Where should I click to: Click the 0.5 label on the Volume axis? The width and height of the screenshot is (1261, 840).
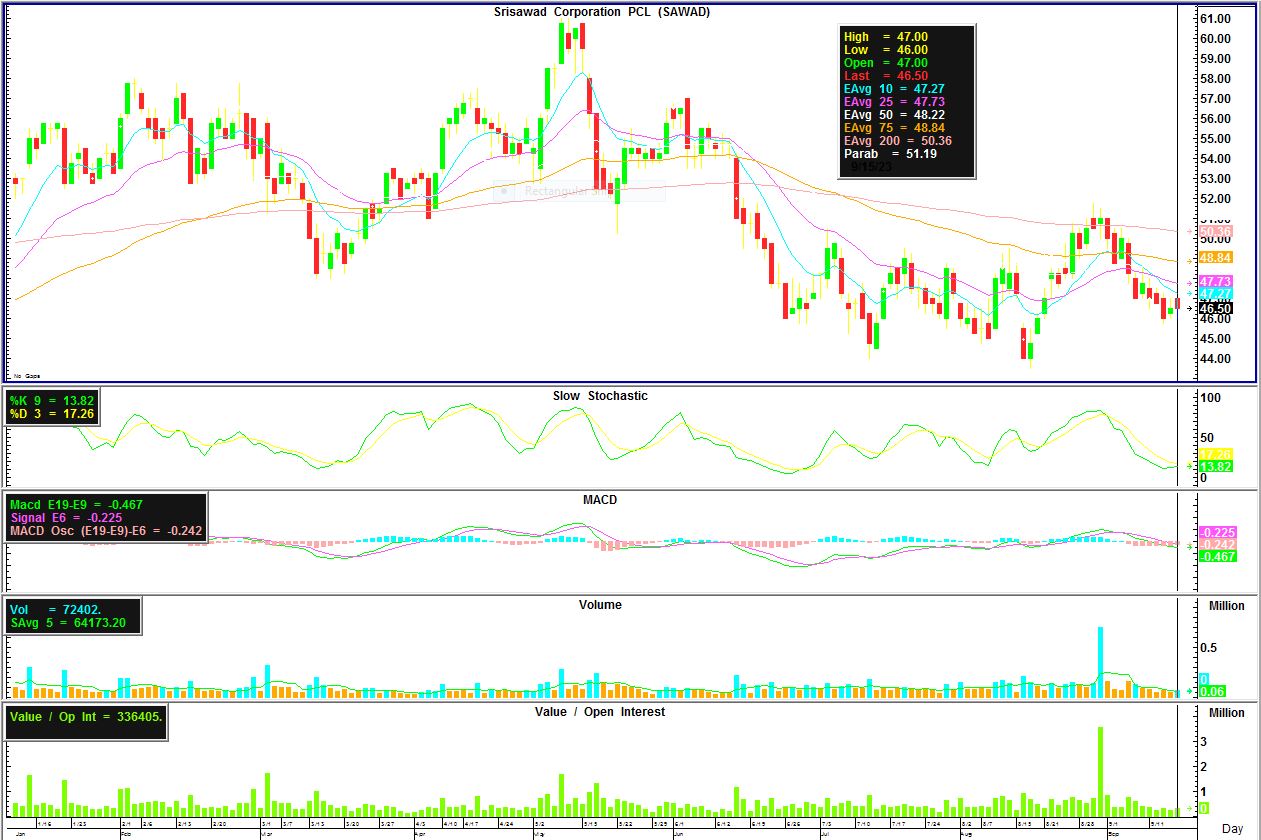click(1208, 648)
